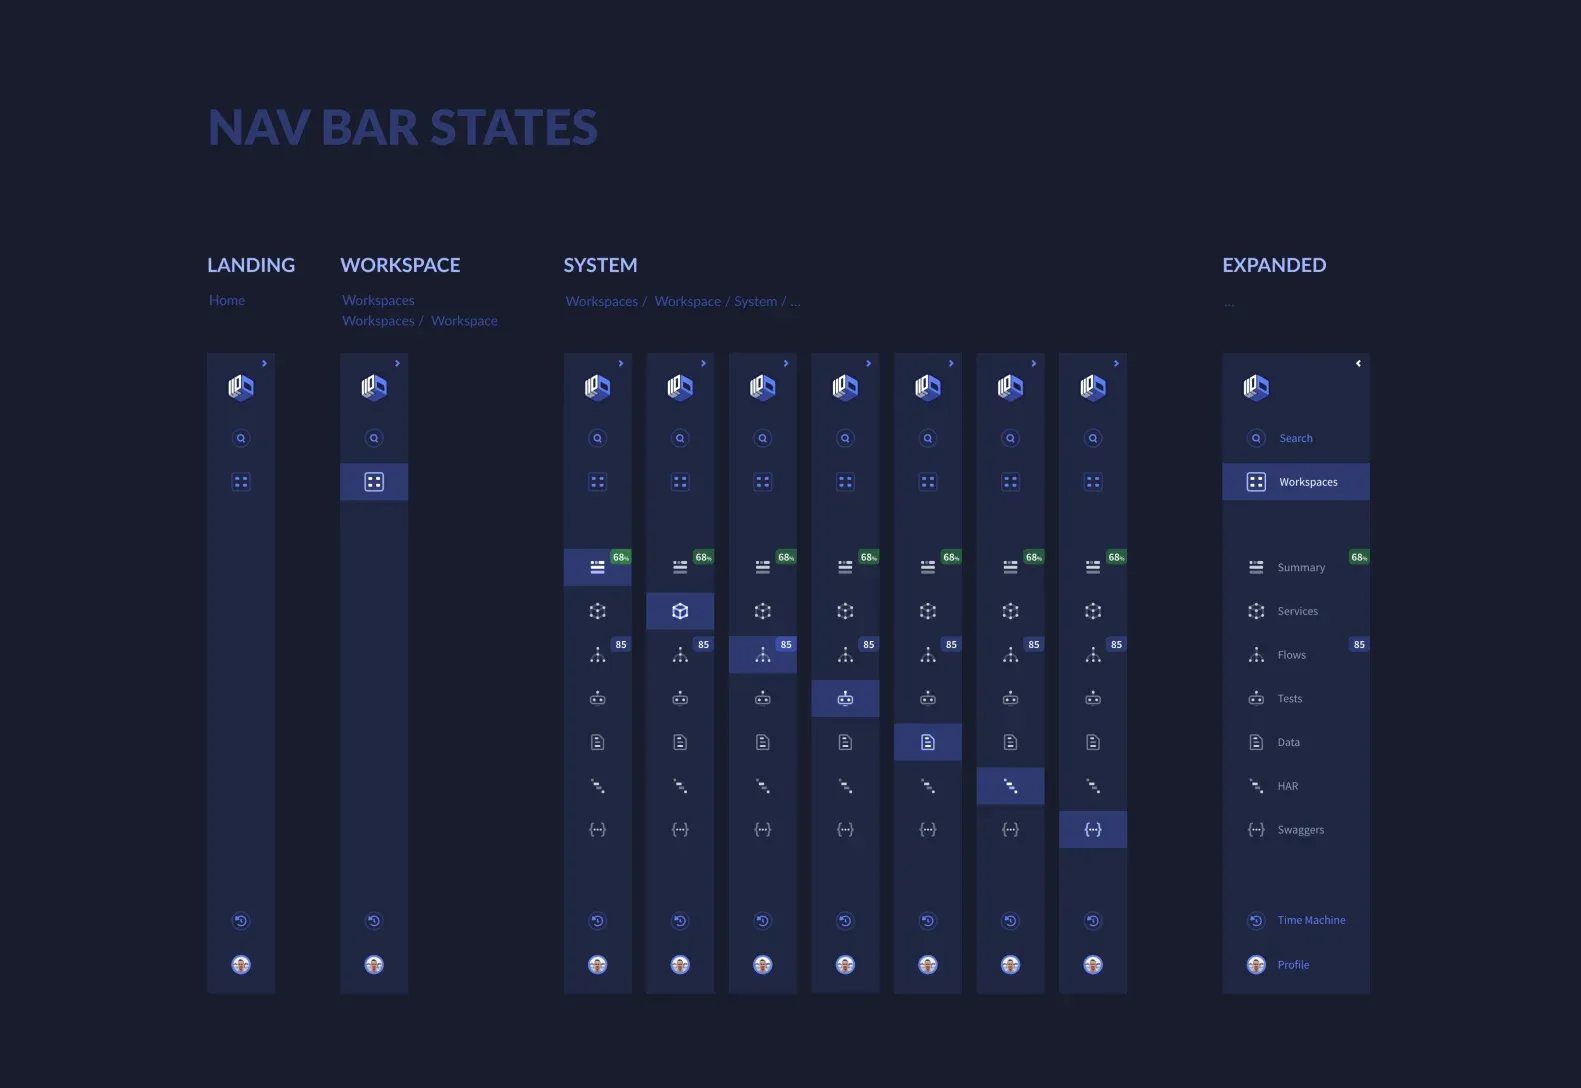The image size is (1581, 1088).
Task: Click the highlighted Summary icon in the first System nav bar
Action: tap(597, 567)
